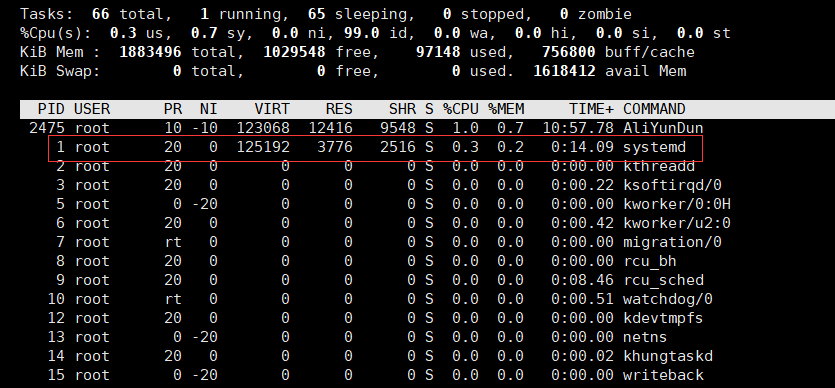Click the NI column header
The image size is (835, 388).
[x=209, y=109]
